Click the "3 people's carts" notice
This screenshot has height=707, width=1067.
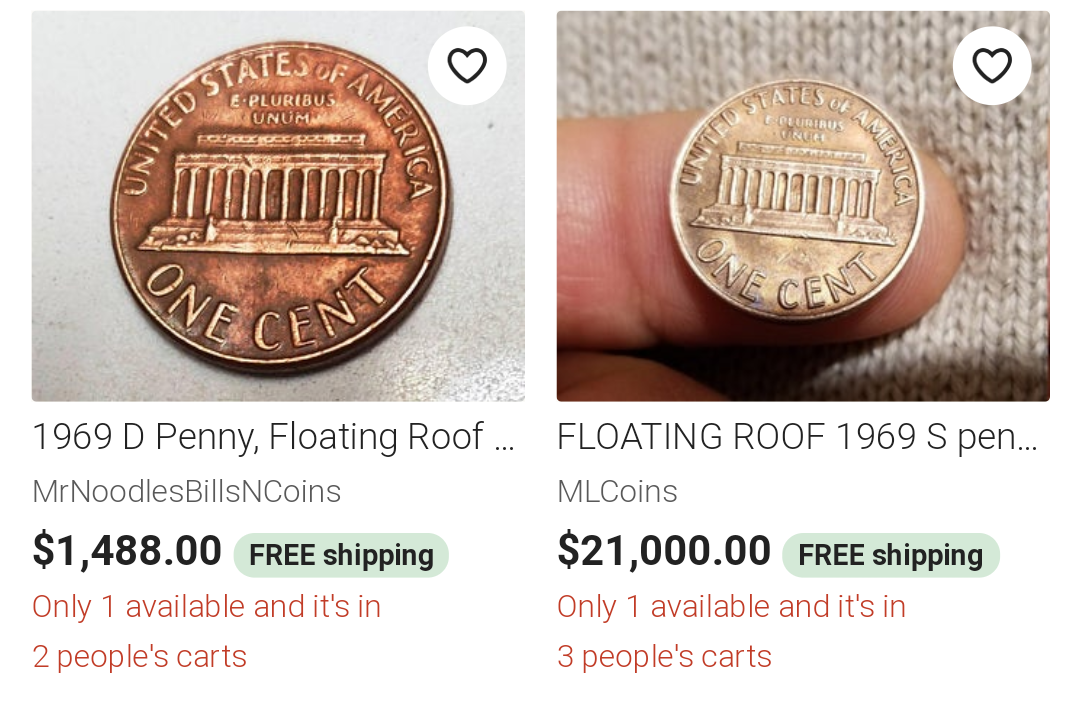(664, 657)
